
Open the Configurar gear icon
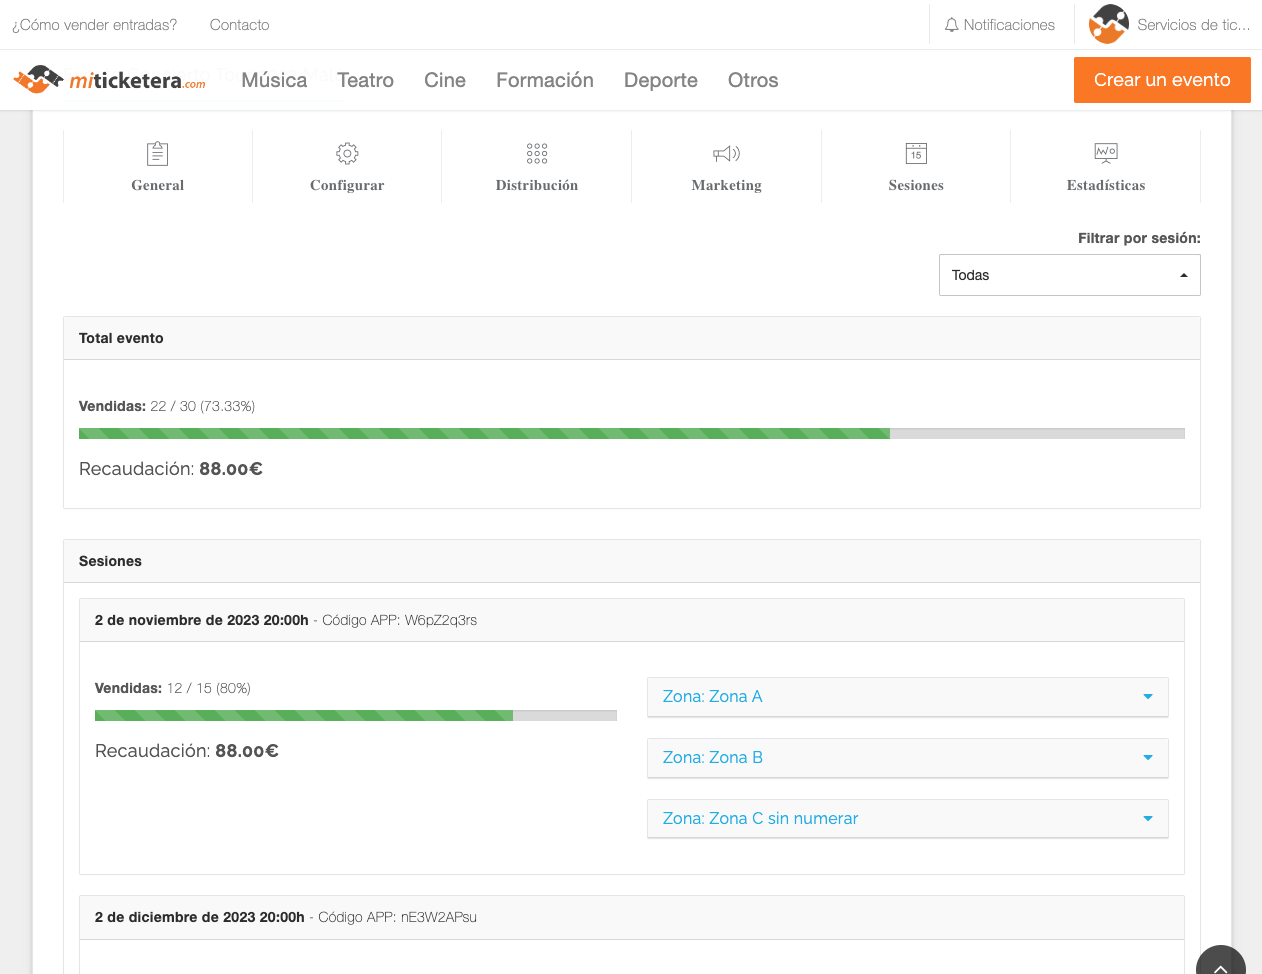pos(347,154)
